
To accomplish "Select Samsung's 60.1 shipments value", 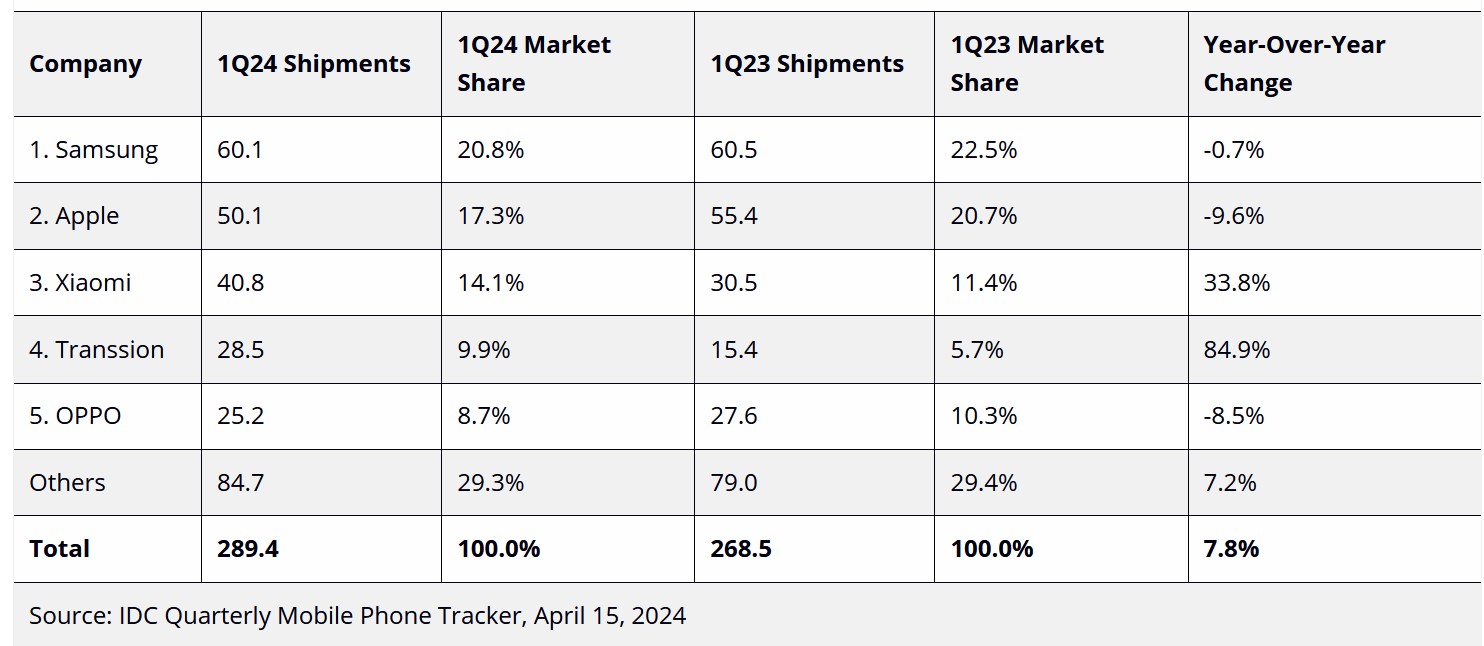I will (x=240, y=150).
